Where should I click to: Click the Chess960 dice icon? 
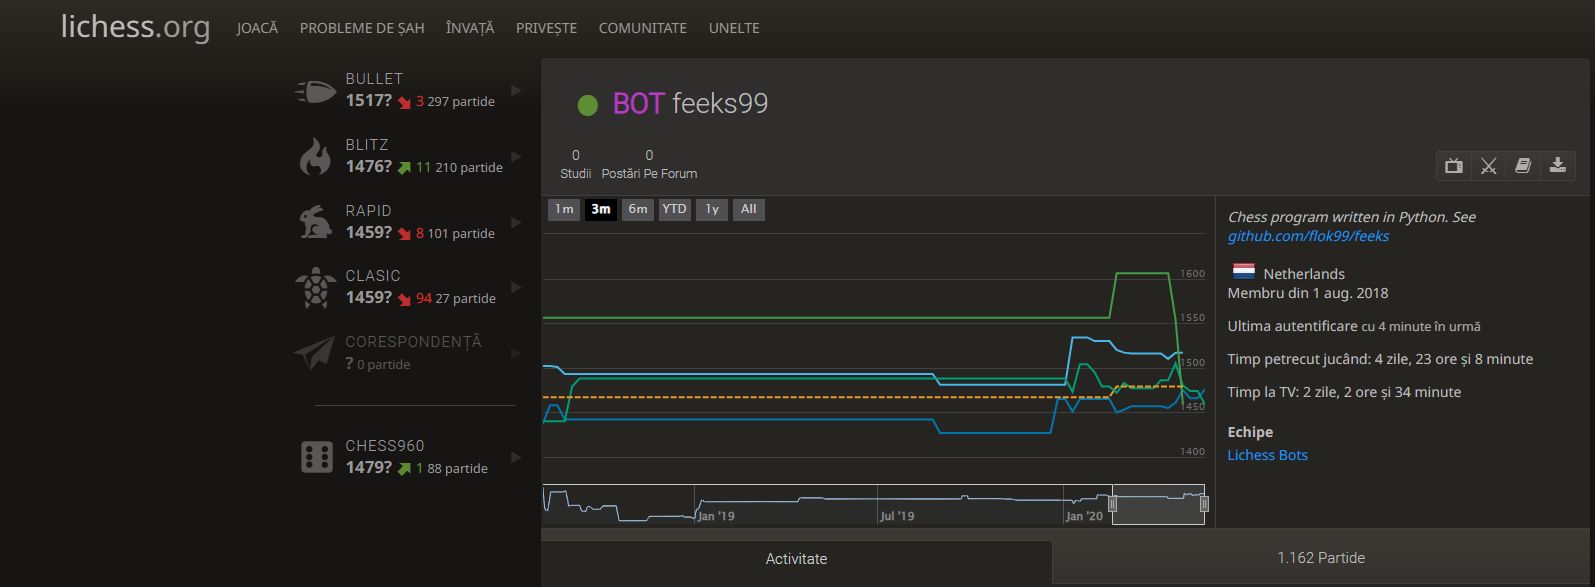click(x=317, y=457)
